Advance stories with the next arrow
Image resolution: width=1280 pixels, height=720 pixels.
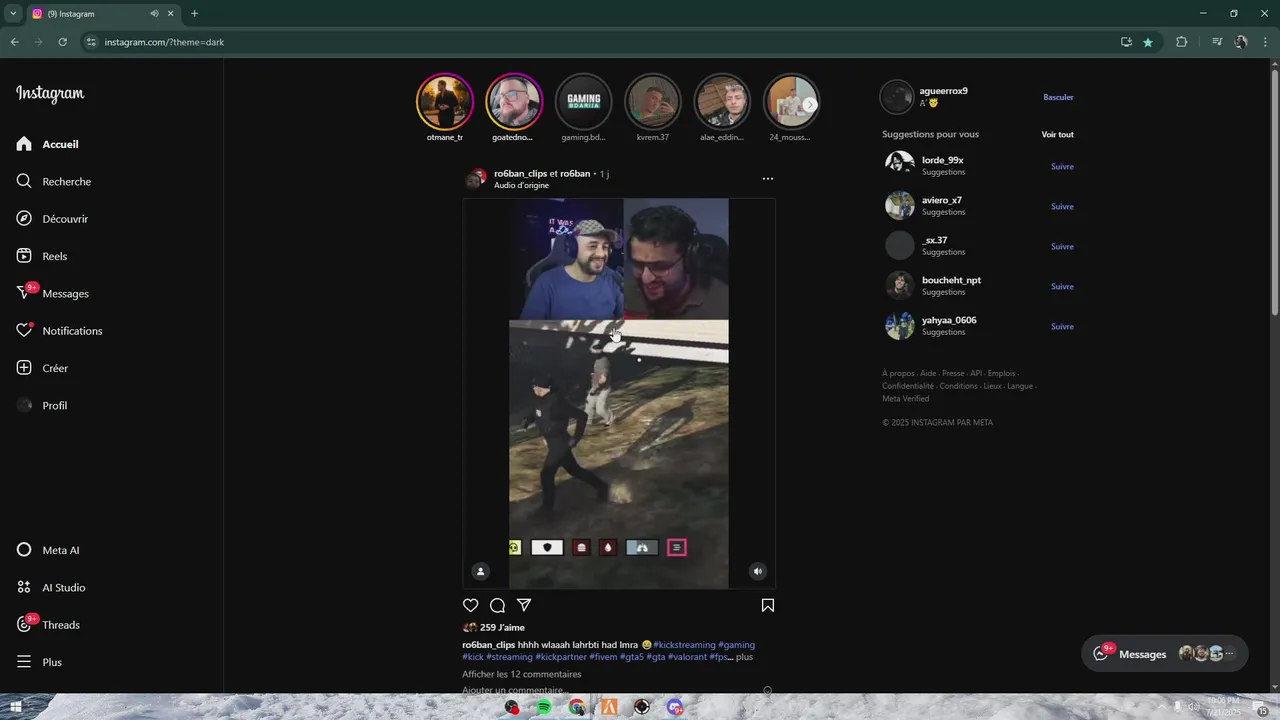pos(810,104)
